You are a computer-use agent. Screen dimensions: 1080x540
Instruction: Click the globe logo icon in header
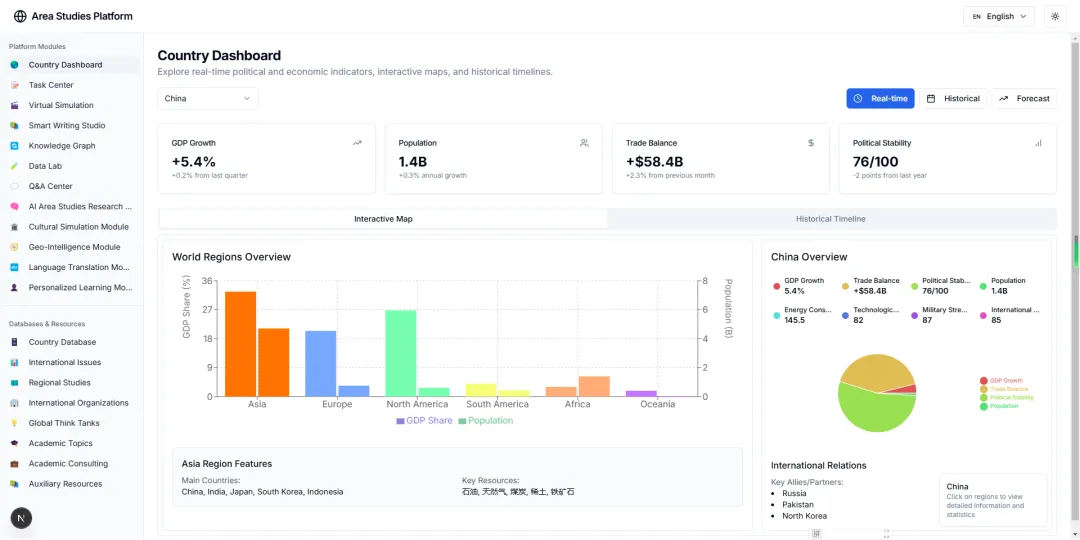coord(20,16)
